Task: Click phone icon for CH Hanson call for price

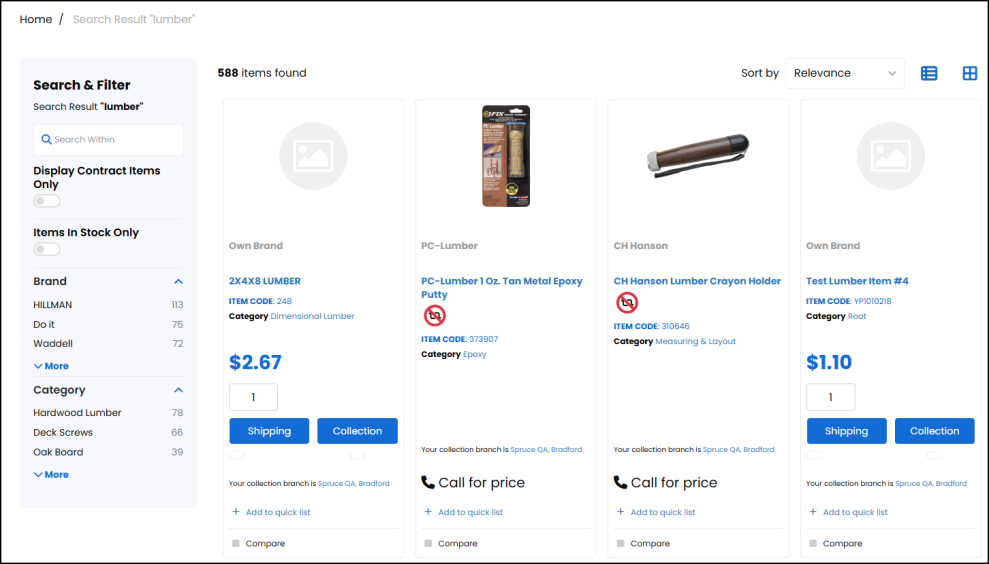Action: click(x=620, y=482)
